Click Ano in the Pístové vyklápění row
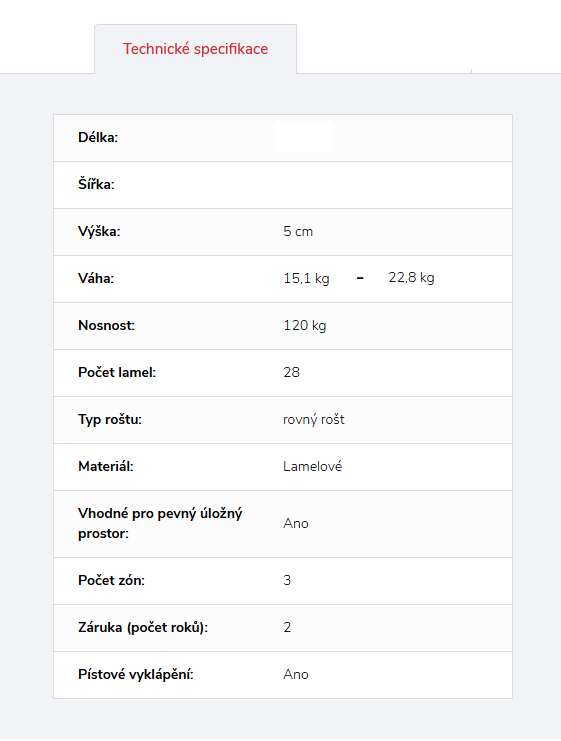 click(296, 674)
